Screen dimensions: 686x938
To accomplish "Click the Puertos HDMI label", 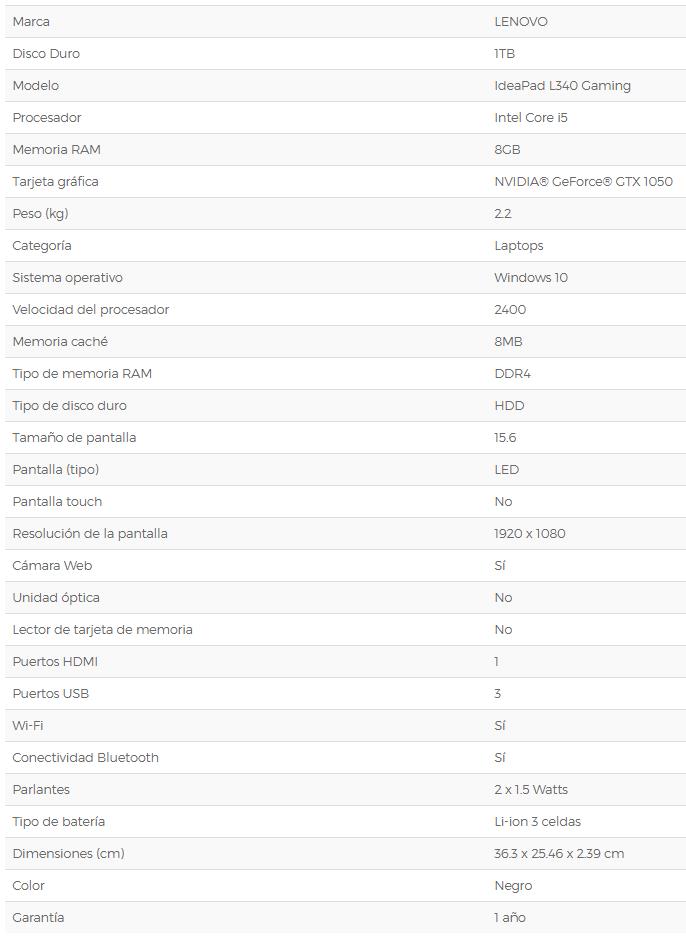I will (x=55, y=661).
